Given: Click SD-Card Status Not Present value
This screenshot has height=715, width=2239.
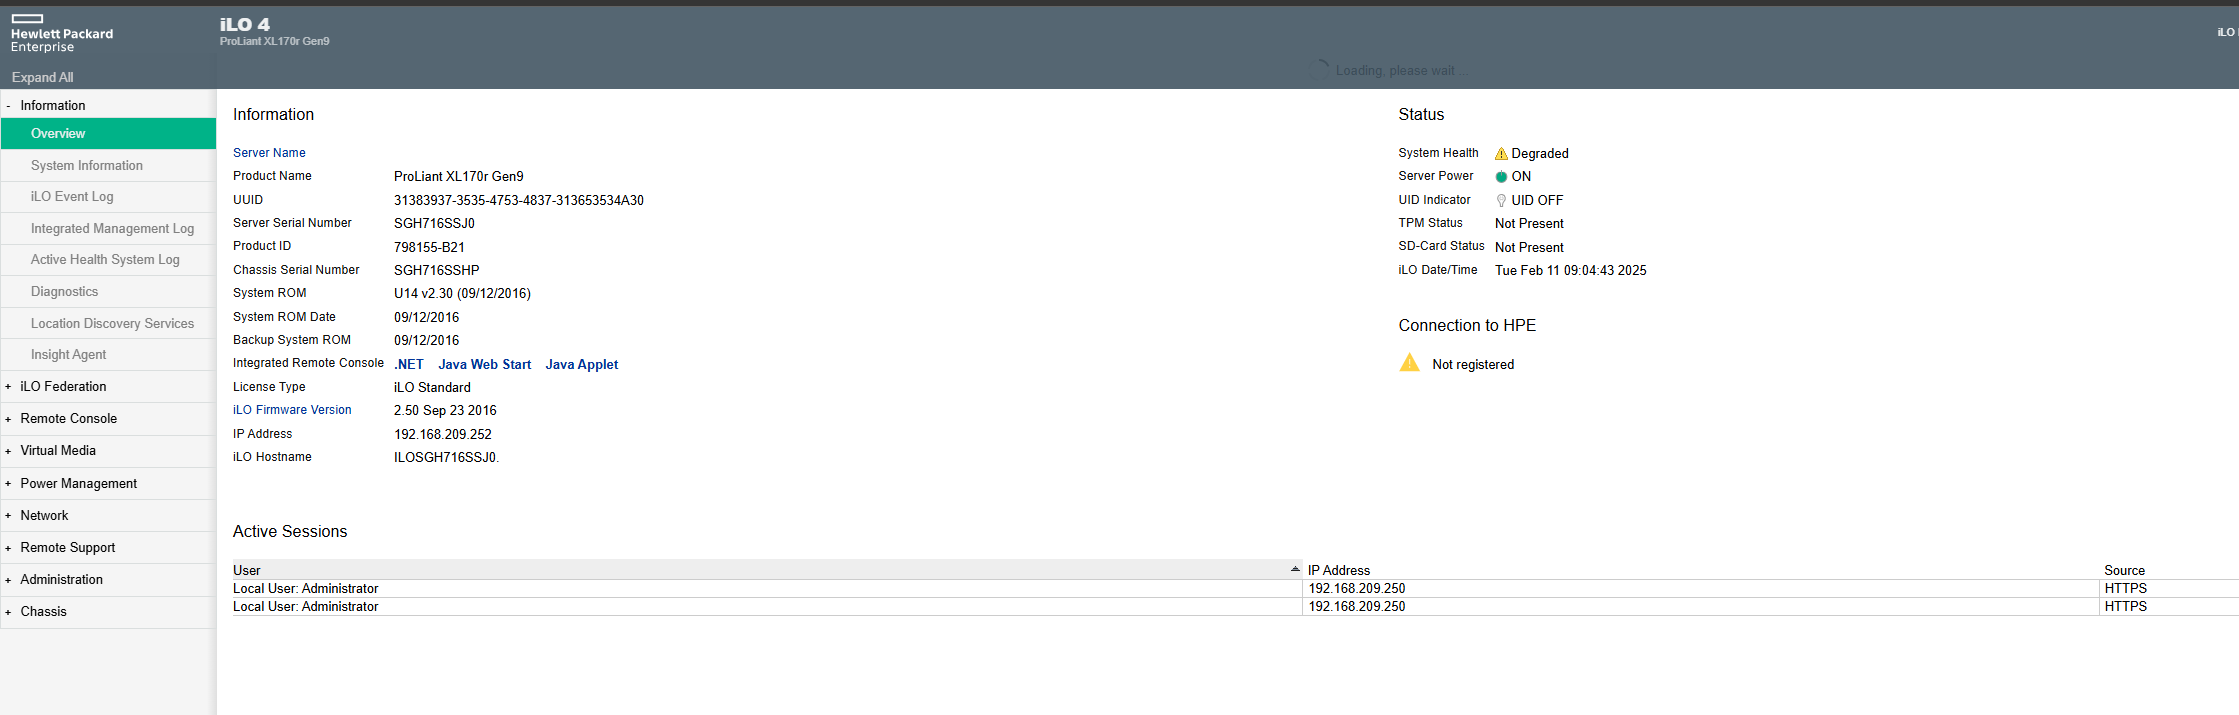Looking at the screenshot, I should click(x=1529, y=247).
